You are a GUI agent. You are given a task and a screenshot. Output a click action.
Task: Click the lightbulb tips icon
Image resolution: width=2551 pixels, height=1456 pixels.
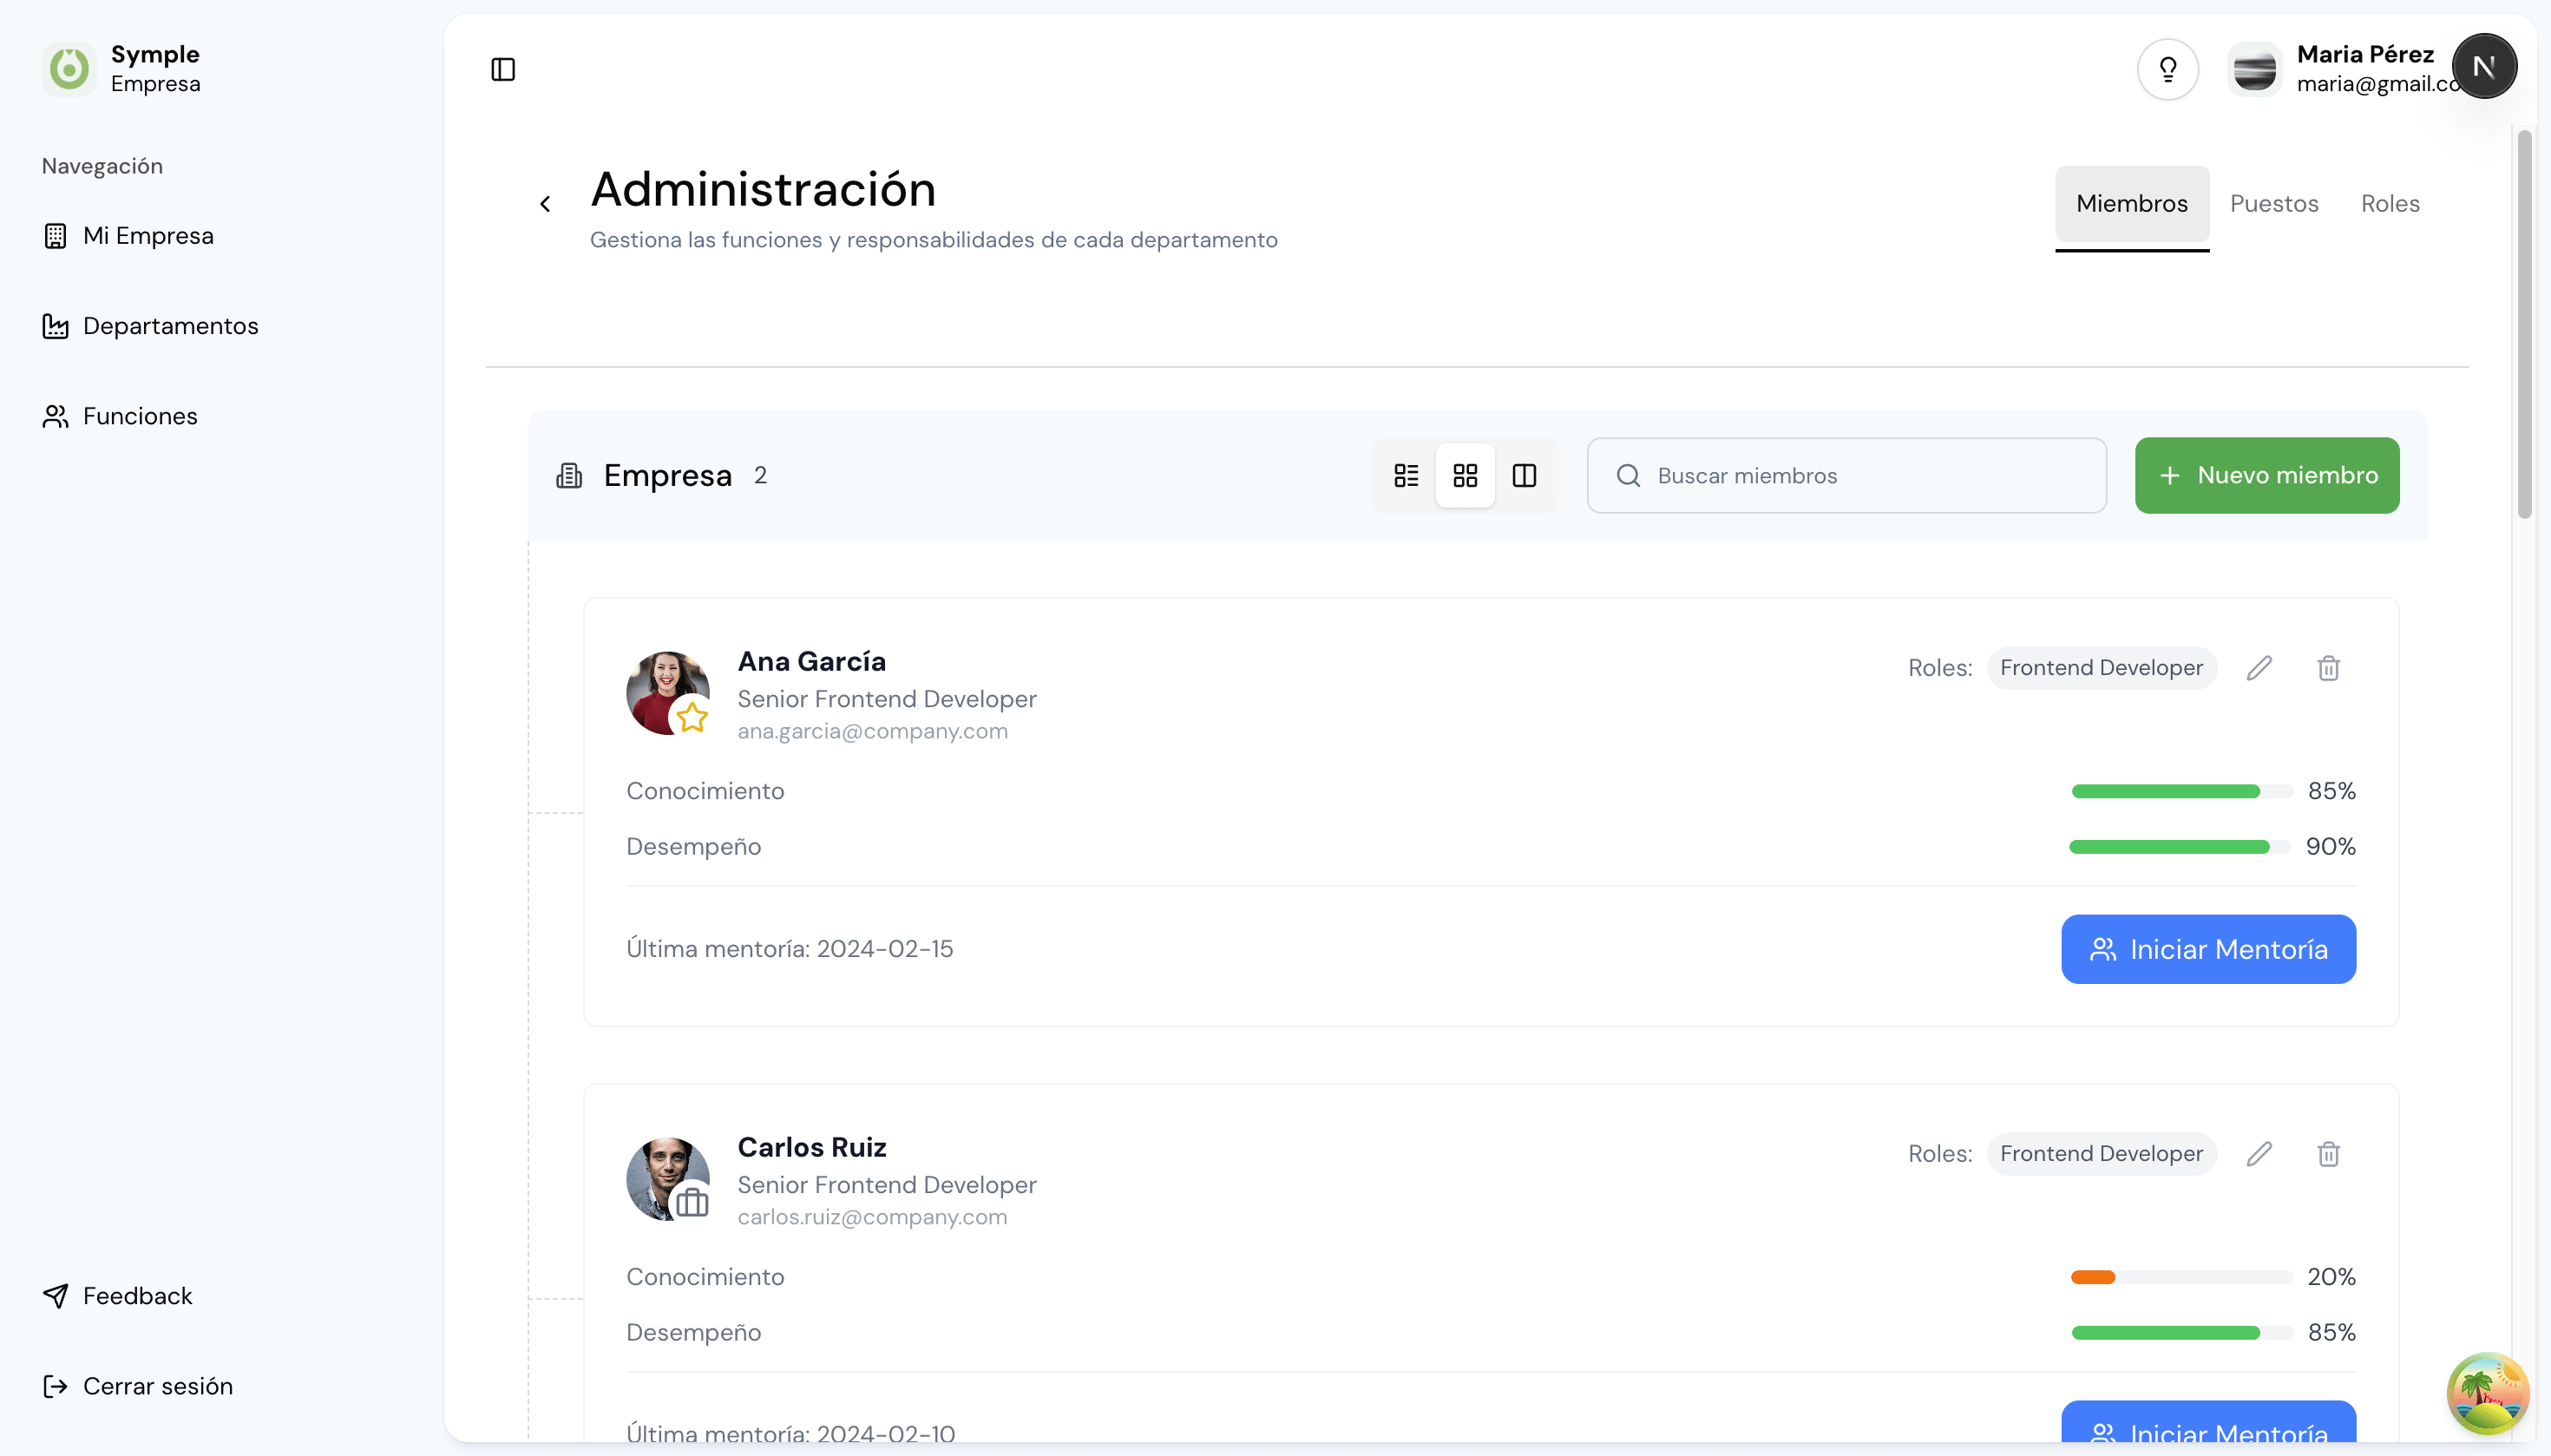click(2167, 69)
